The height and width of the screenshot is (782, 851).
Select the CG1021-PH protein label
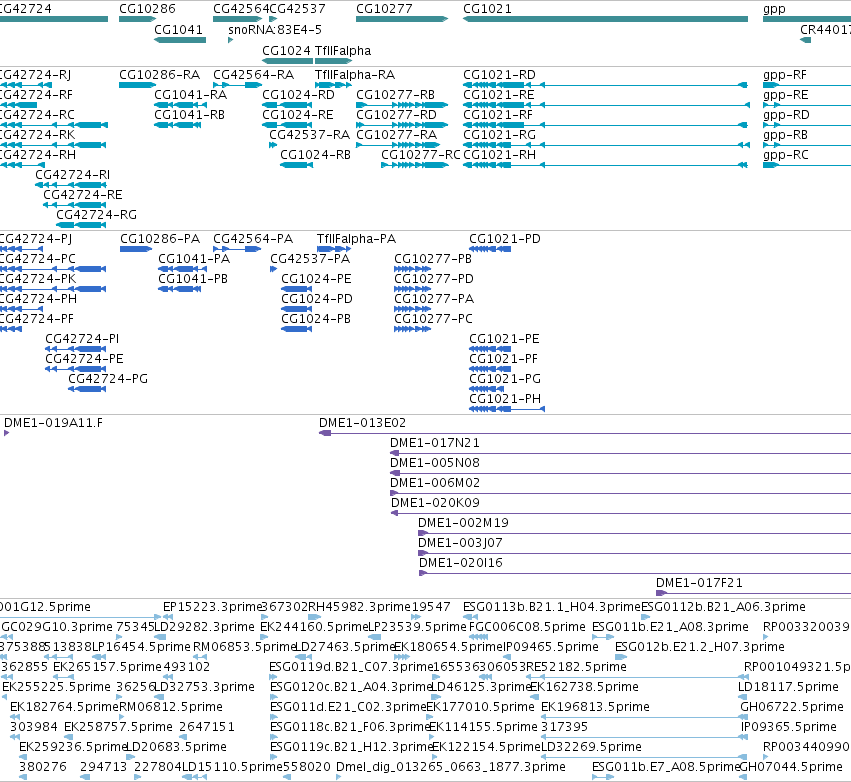click(x=505, y=399)
